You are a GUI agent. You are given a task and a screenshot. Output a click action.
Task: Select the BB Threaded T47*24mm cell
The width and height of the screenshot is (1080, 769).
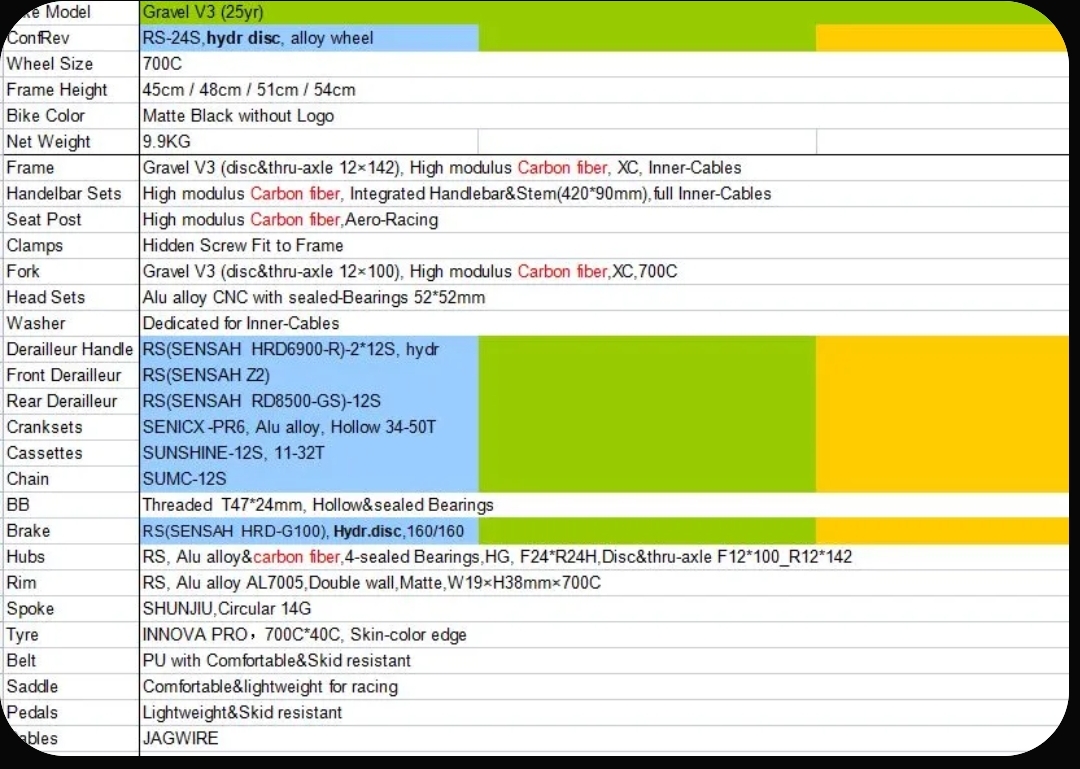point(318,506)
